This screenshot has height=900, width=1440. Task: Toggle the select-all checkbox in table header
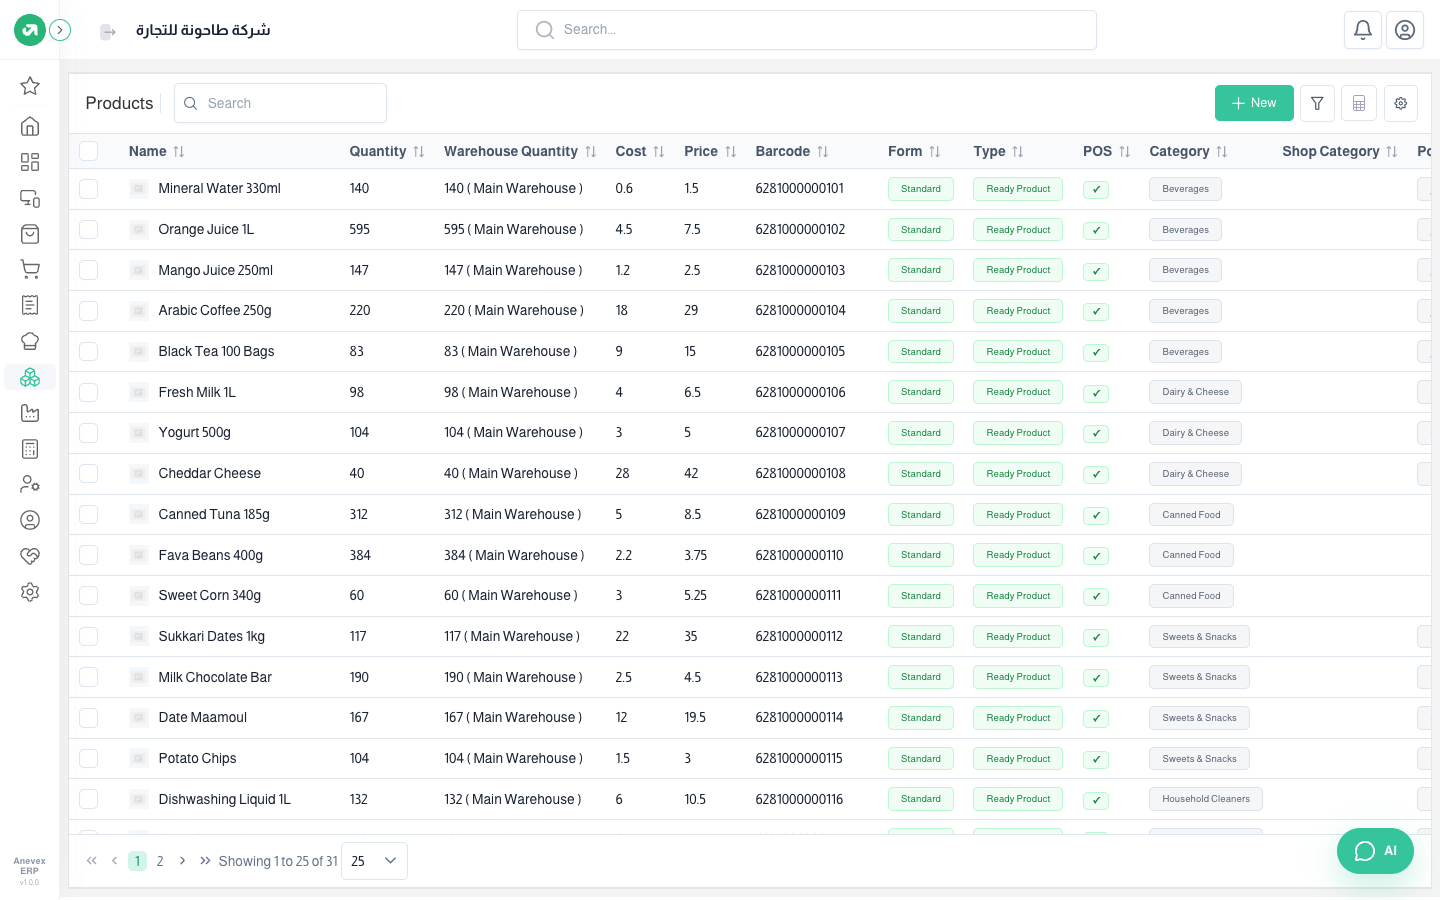pyautogui.click(x=89, y=151)
